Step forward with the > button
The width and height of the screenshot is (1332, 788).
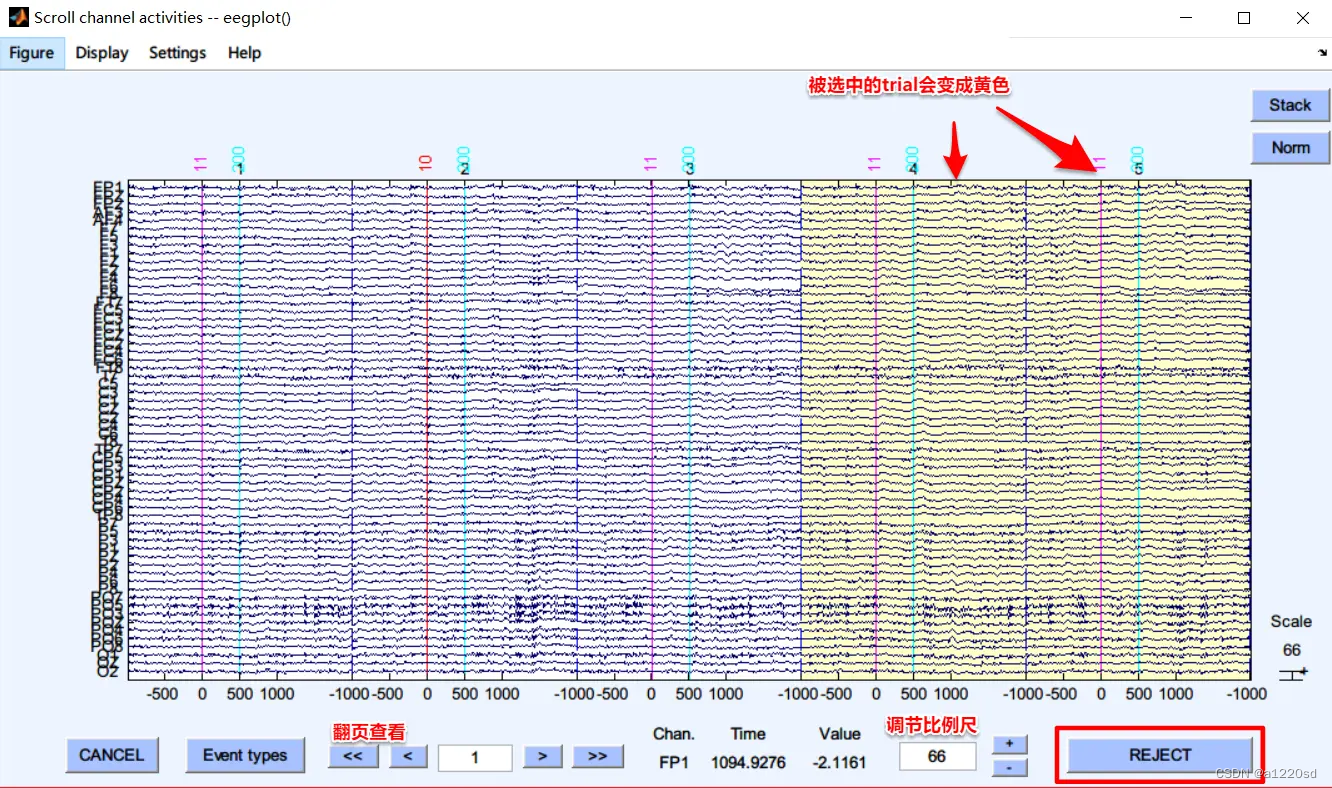coord(543,756)
